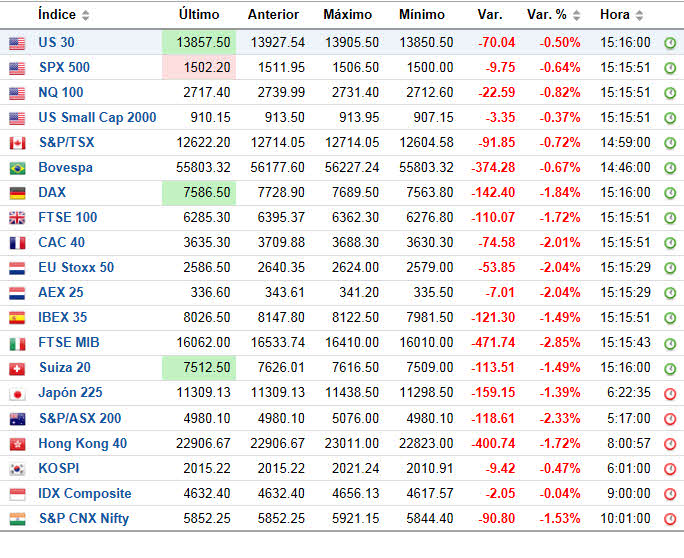The height and width of the screenshot is (558, 684).
Task: Click the Swiss flag beside Suiza 20
Action: click(17, 368)
